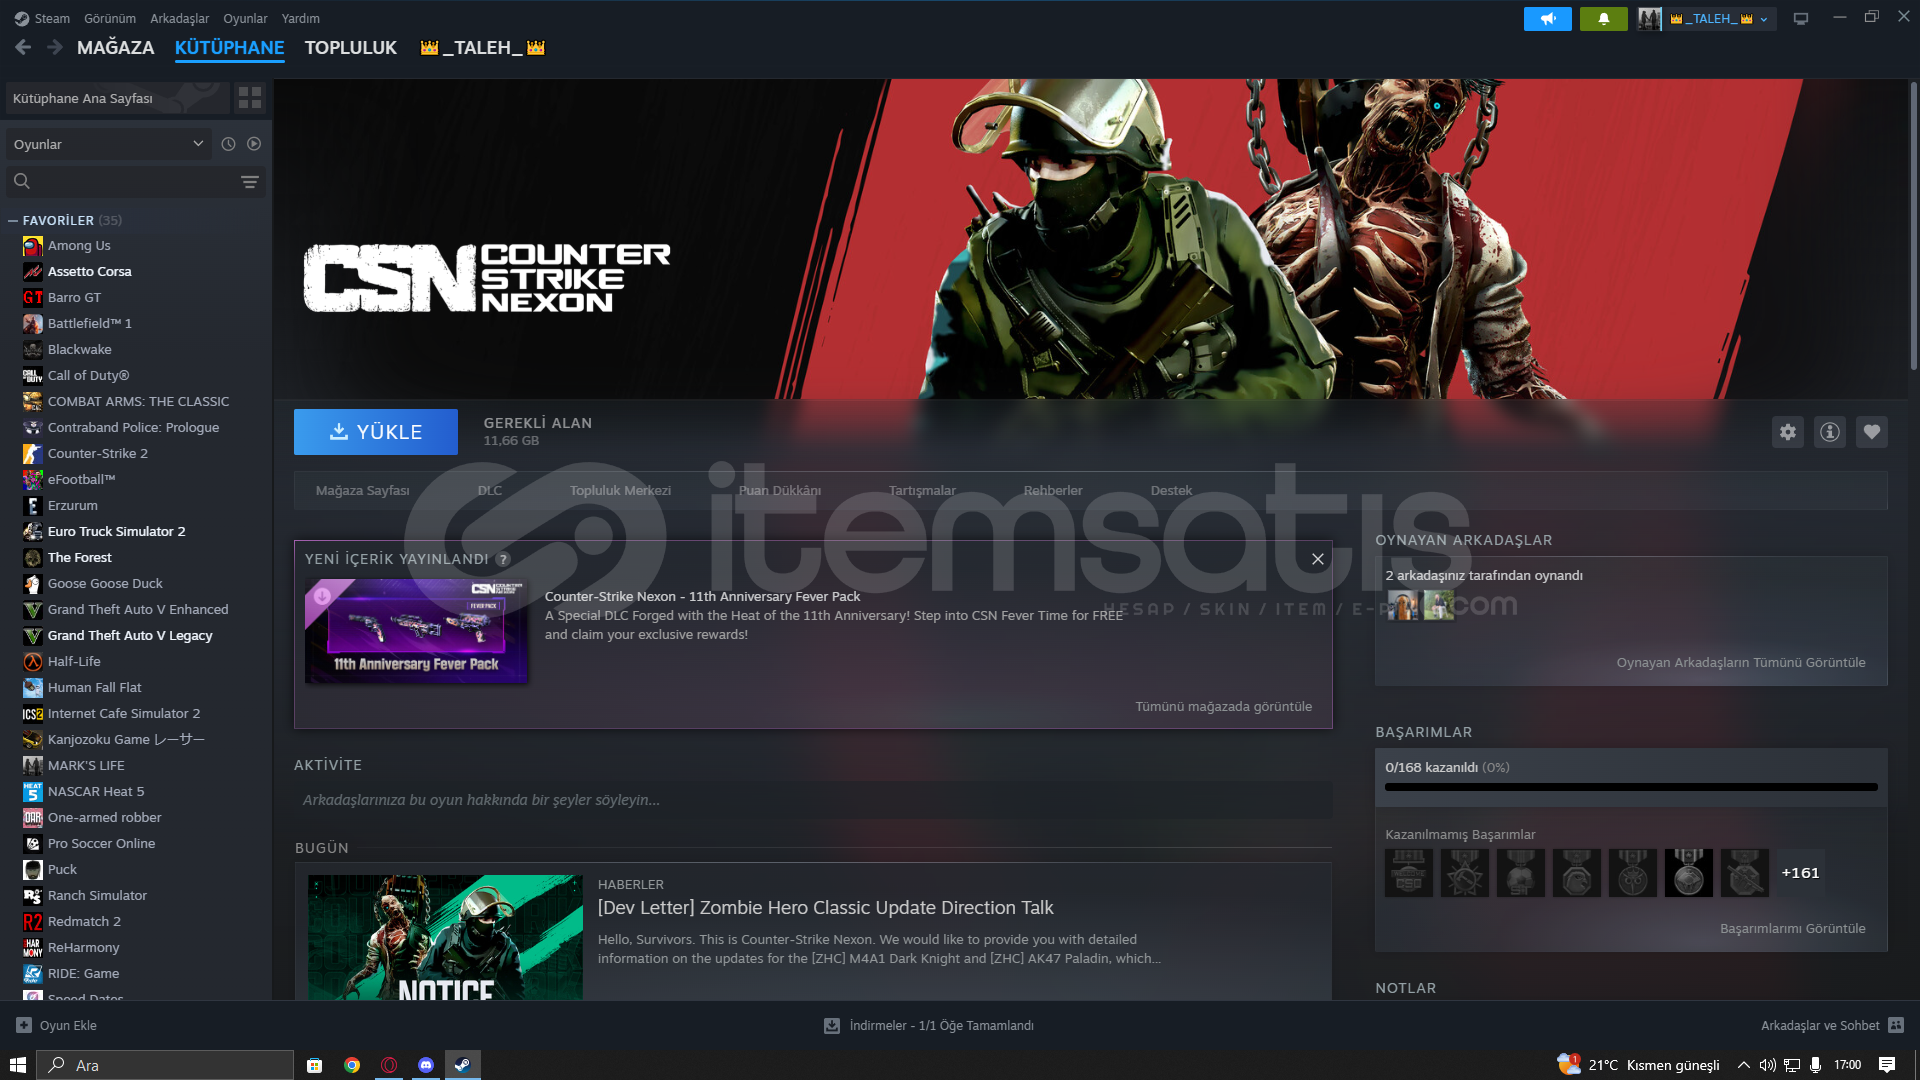Open the game settings gear icon
This screenshot has height=1080, width=1920.
1788,432
